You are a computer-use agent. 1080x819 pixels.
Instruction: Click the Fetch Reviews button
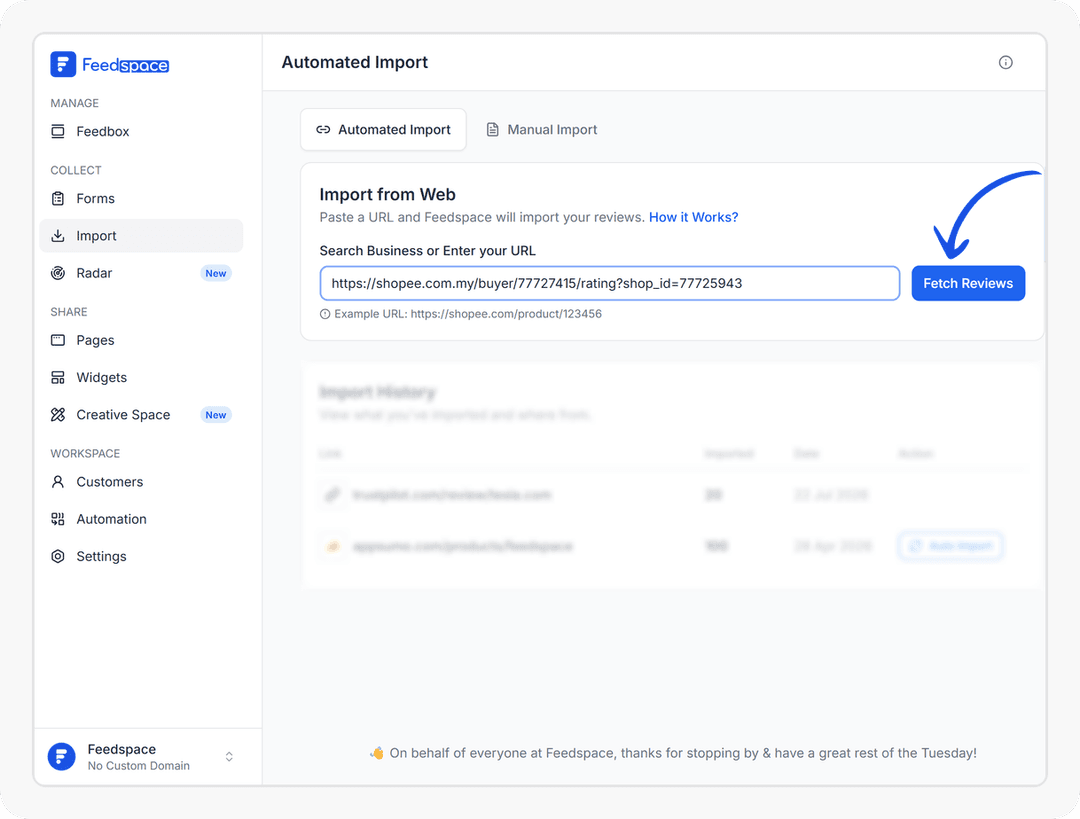(968, 283)
